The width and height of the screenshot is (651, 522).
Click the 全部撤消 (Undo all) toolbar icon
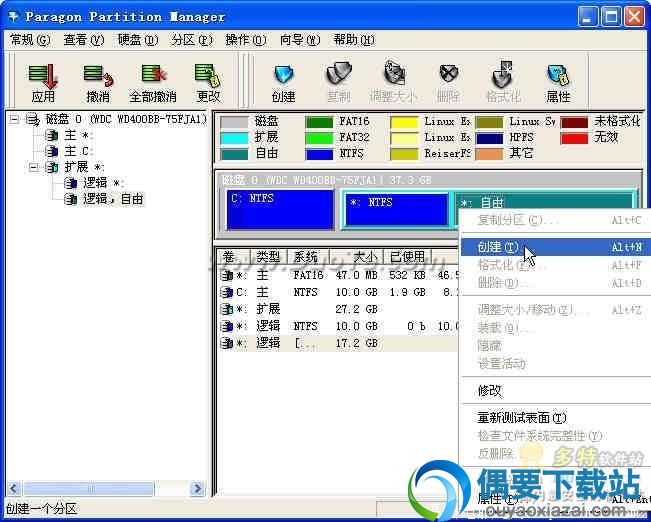pos(153,75)
